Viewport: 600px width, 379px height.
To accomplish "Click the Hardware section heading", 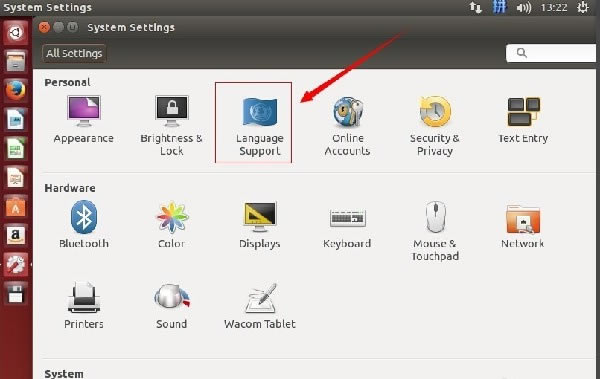I will tap(70, 188).
